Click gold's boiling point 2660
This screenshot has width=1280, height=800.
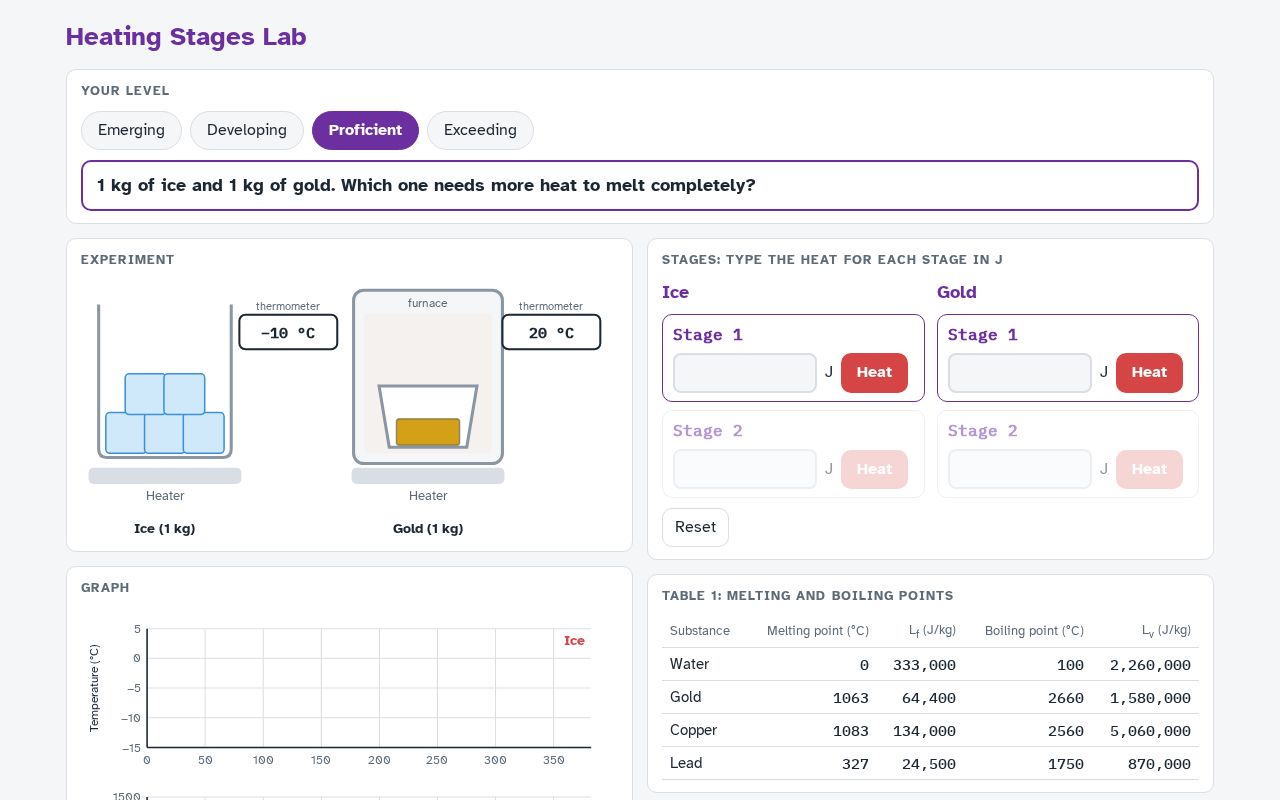point(1066,698)
